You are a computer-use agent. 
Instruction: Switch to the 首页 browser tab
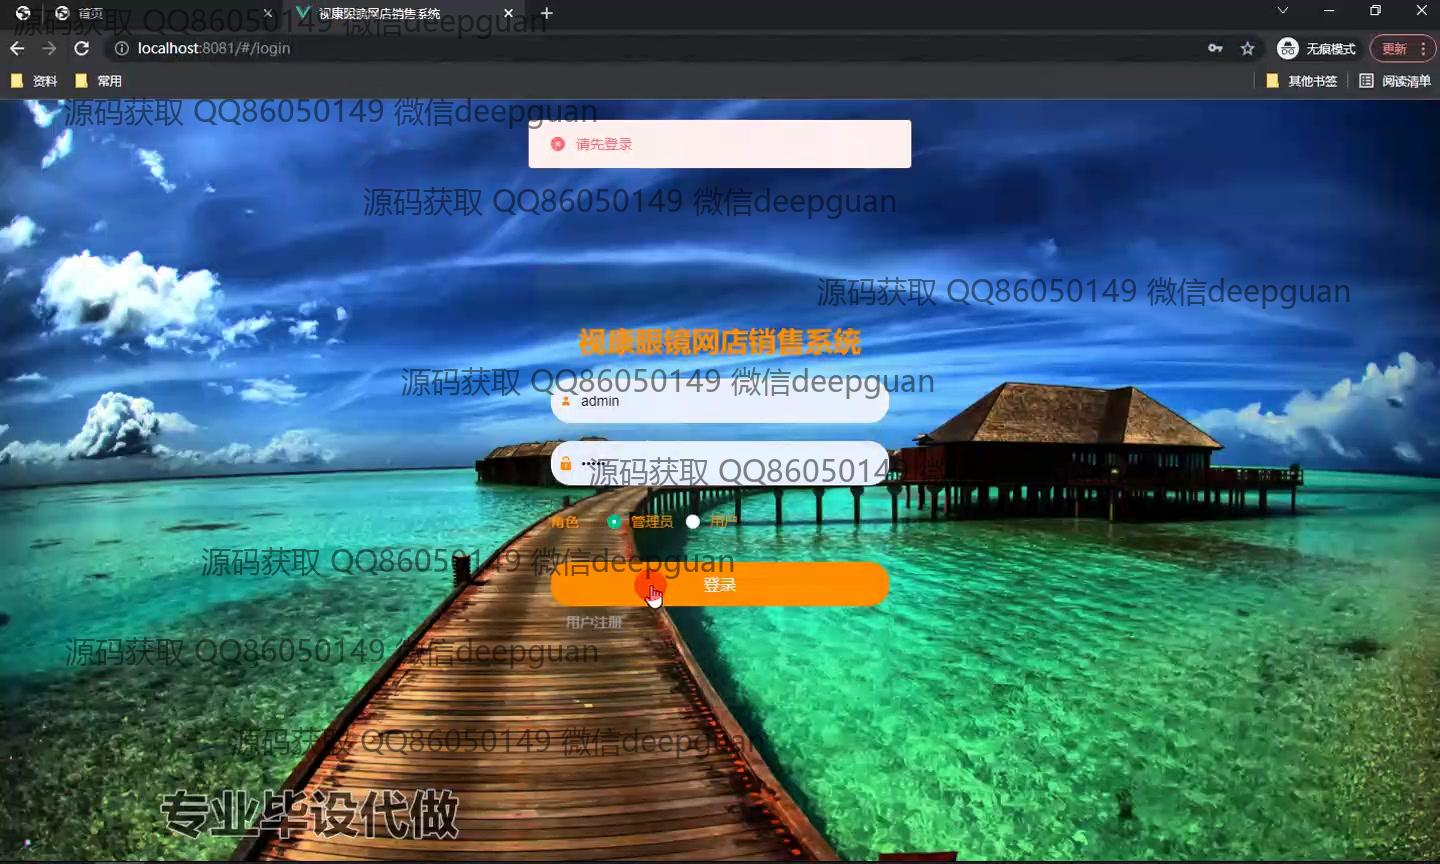[x=150, y=13]
